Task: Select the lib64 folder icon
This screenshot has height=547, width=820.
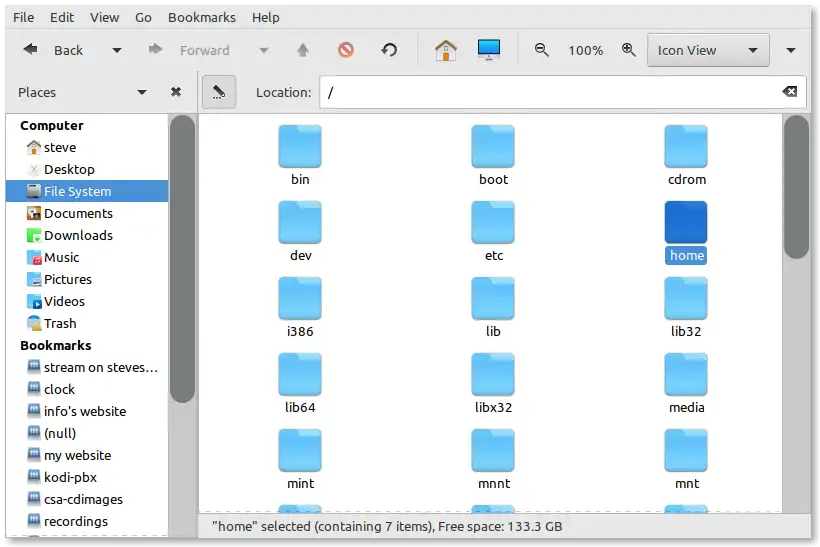Action: tap(300, 374)
